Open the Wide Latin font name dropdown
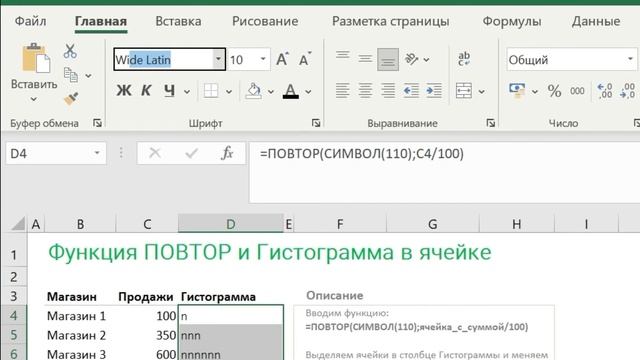Screen dimensions: 640x360 (x=218, y=59)
